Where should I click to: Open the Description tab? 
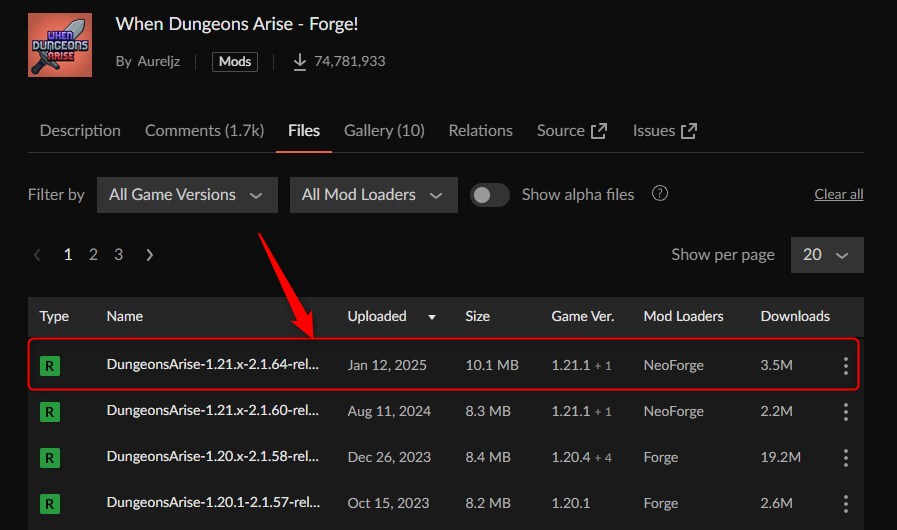(x=80, y=130)
